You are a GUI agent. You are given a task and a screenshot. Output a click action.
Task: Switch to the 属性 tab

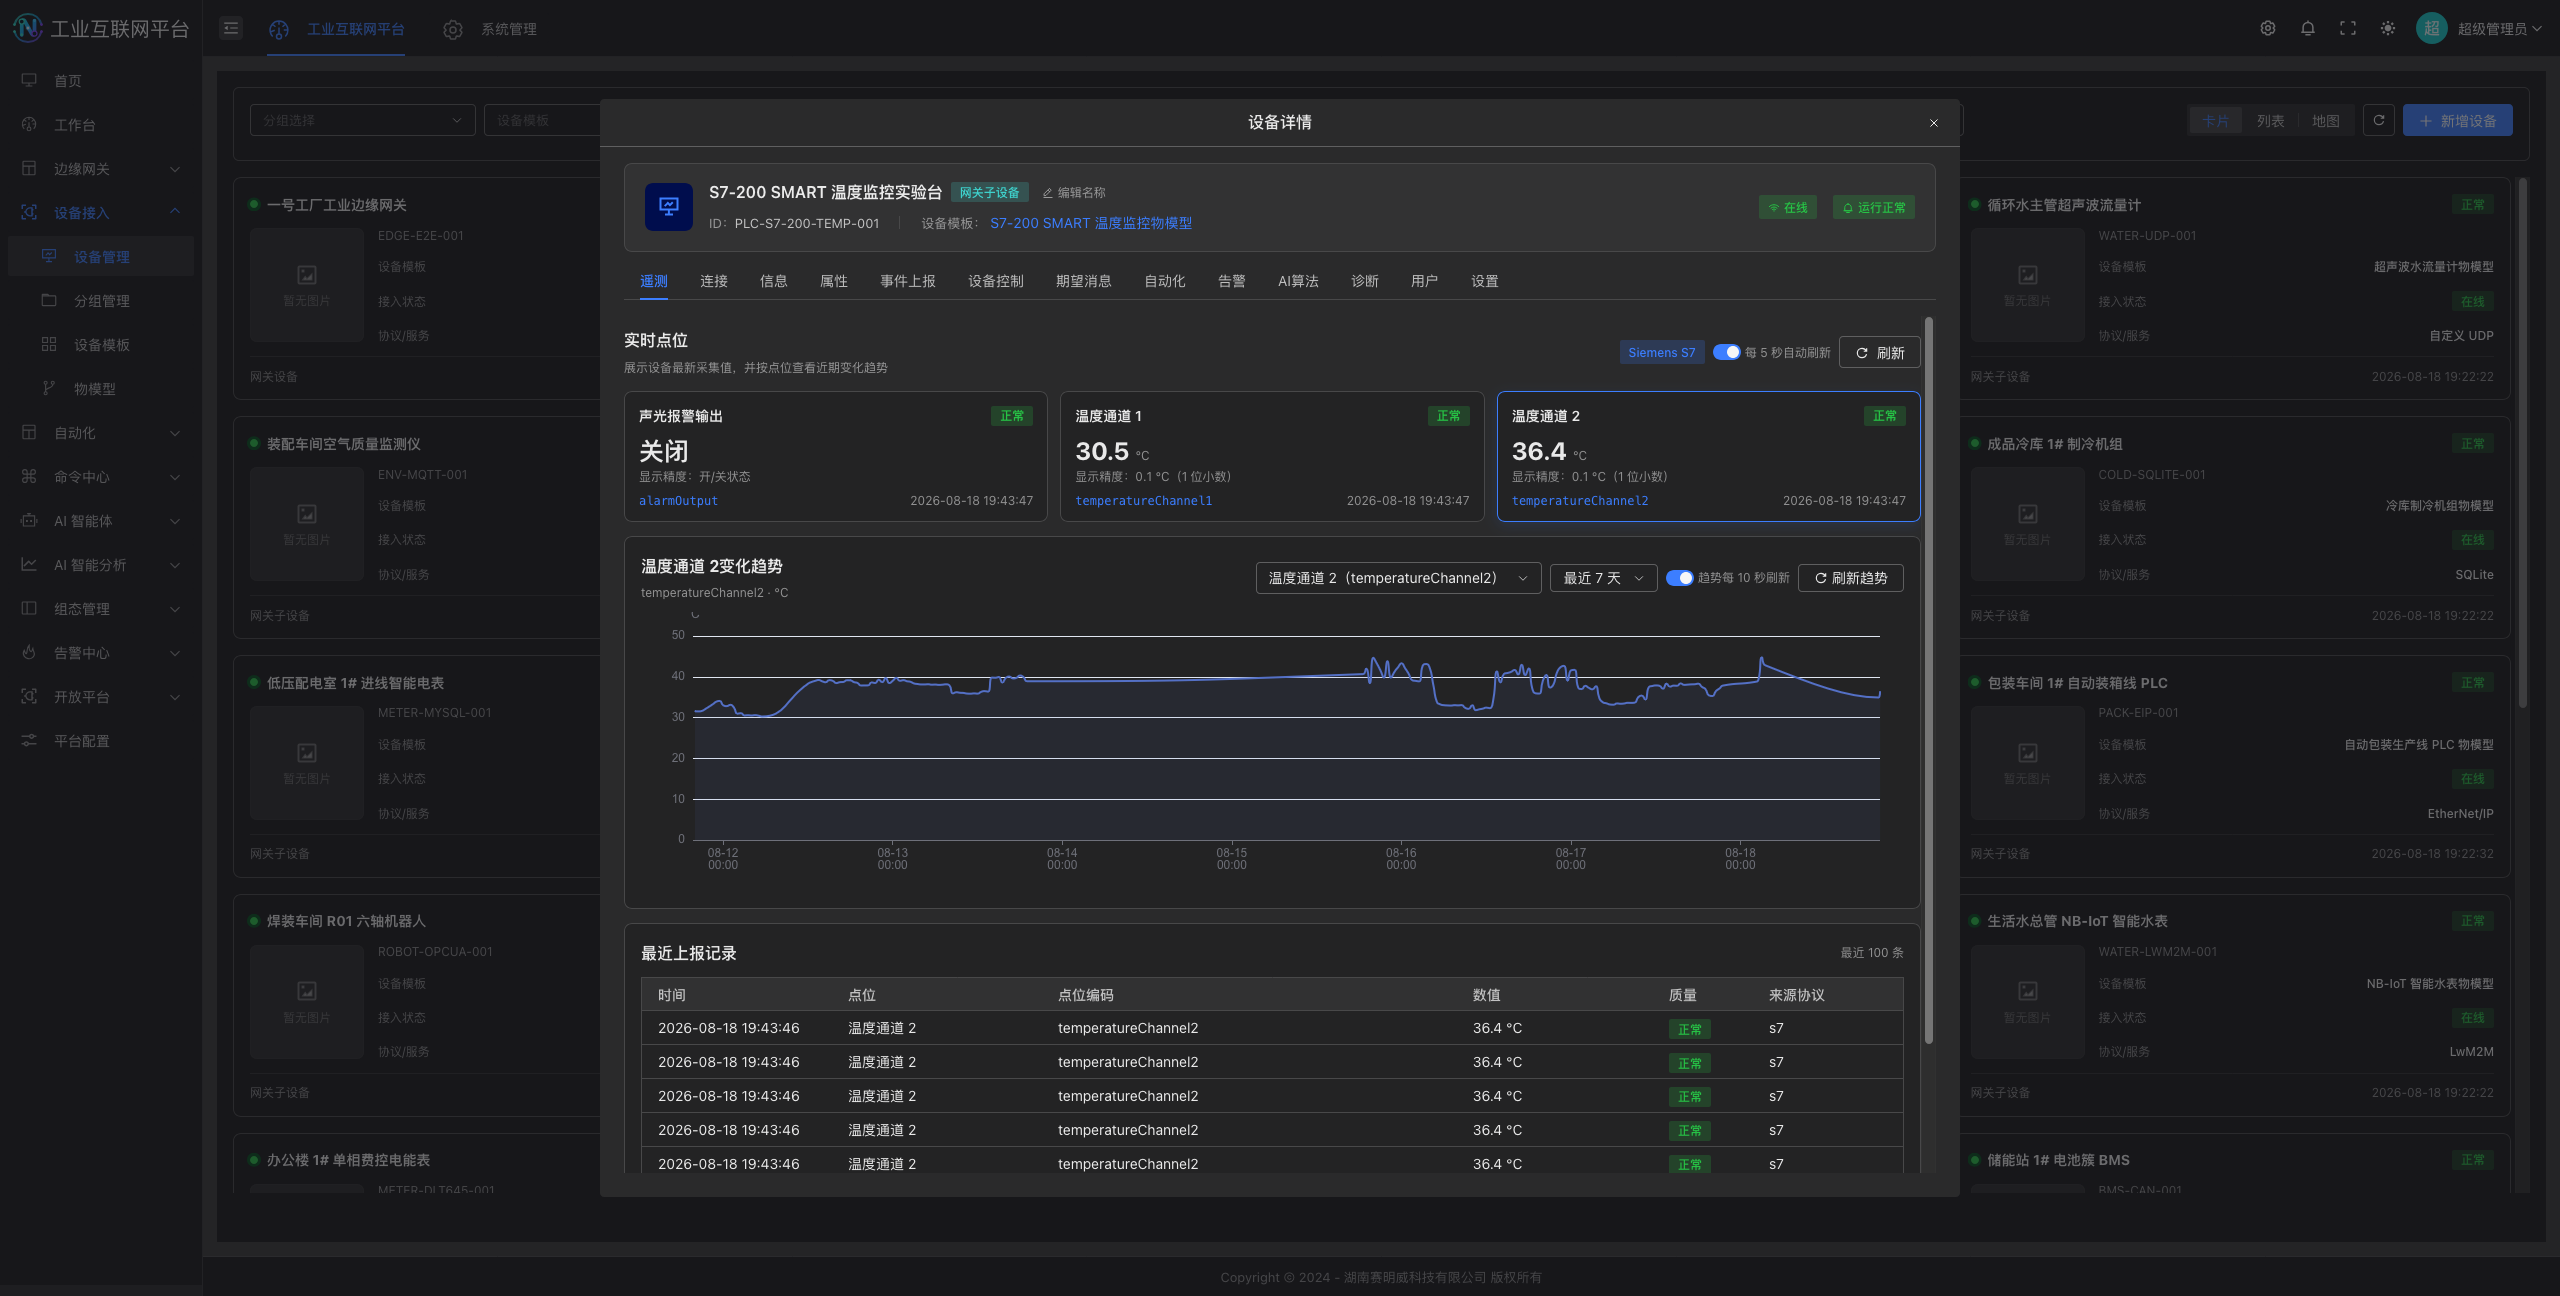[x=834, y=281]
